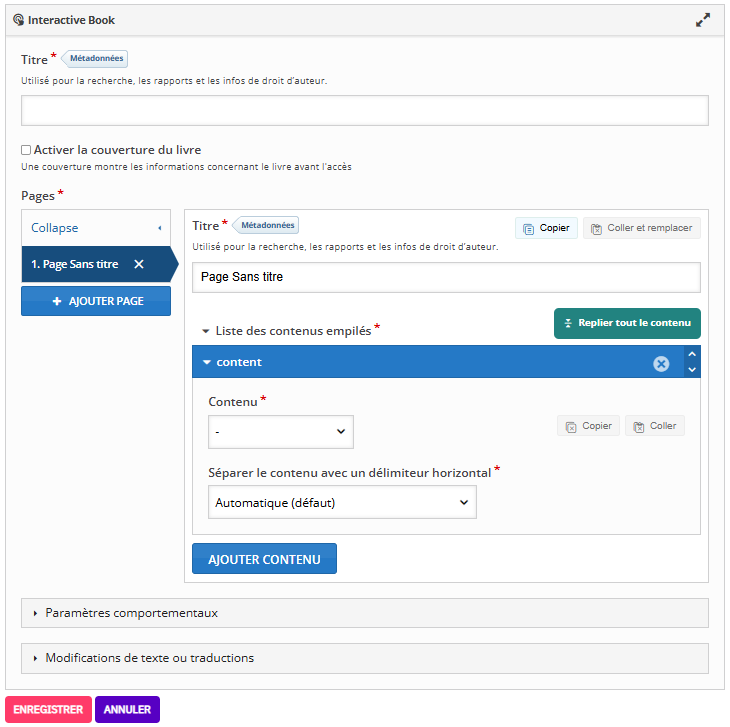Collapse the blue content block header
Image resolution: width=730 pixels, height=727 pixels.
[x=238, y=362]
